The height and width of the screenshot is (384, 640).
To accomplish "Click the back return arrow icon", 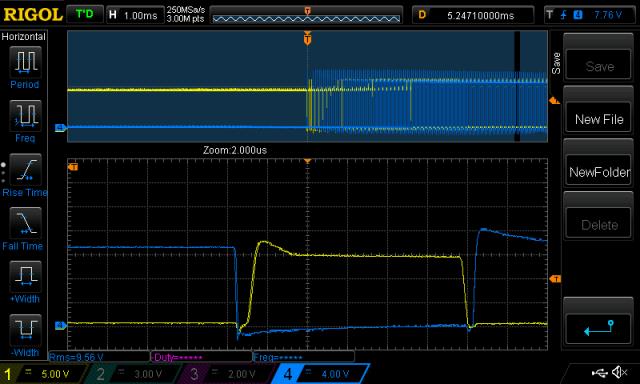I will pos(598,329).
